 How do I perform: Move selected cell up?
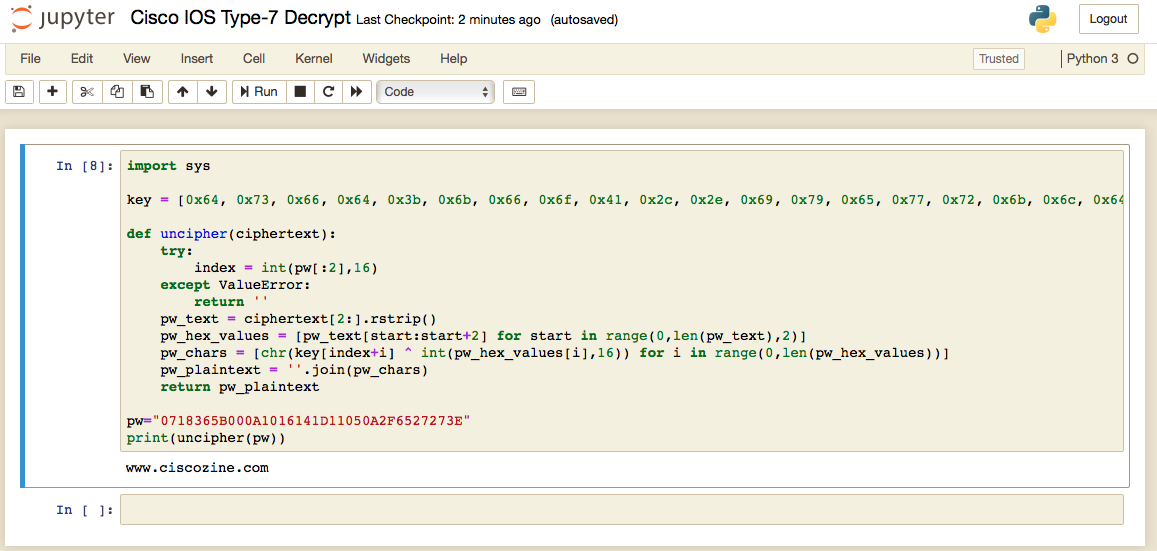[182, 91]
